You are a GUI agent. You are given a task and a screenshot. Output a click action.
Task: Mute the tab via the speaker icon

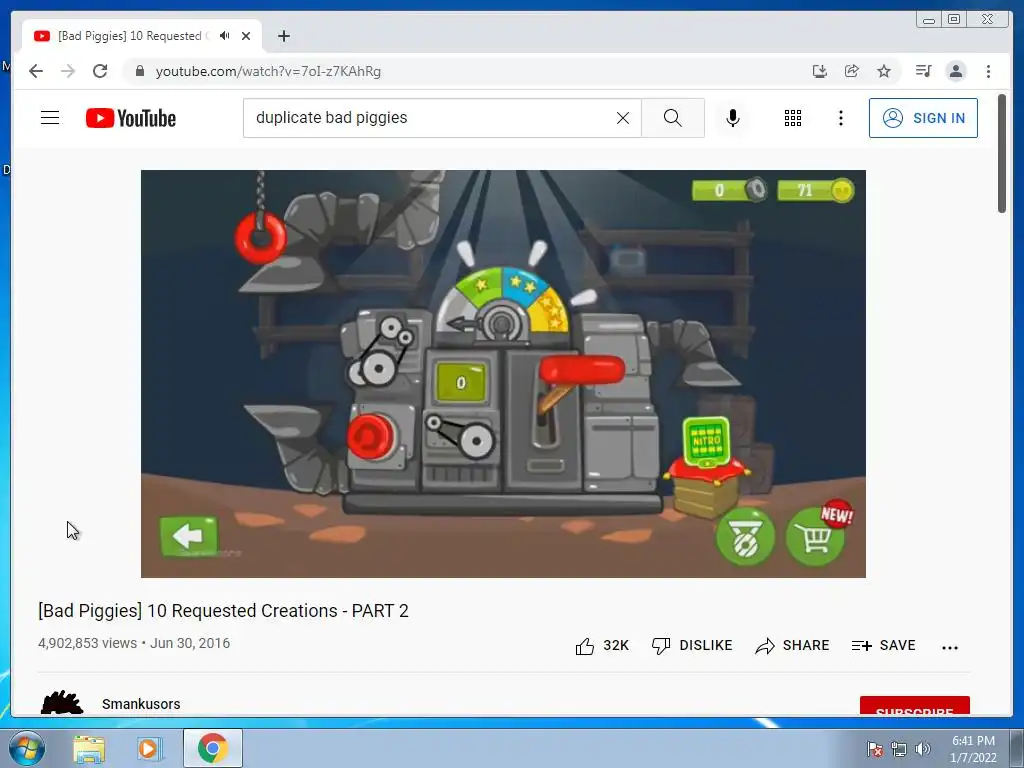point(225,36)
